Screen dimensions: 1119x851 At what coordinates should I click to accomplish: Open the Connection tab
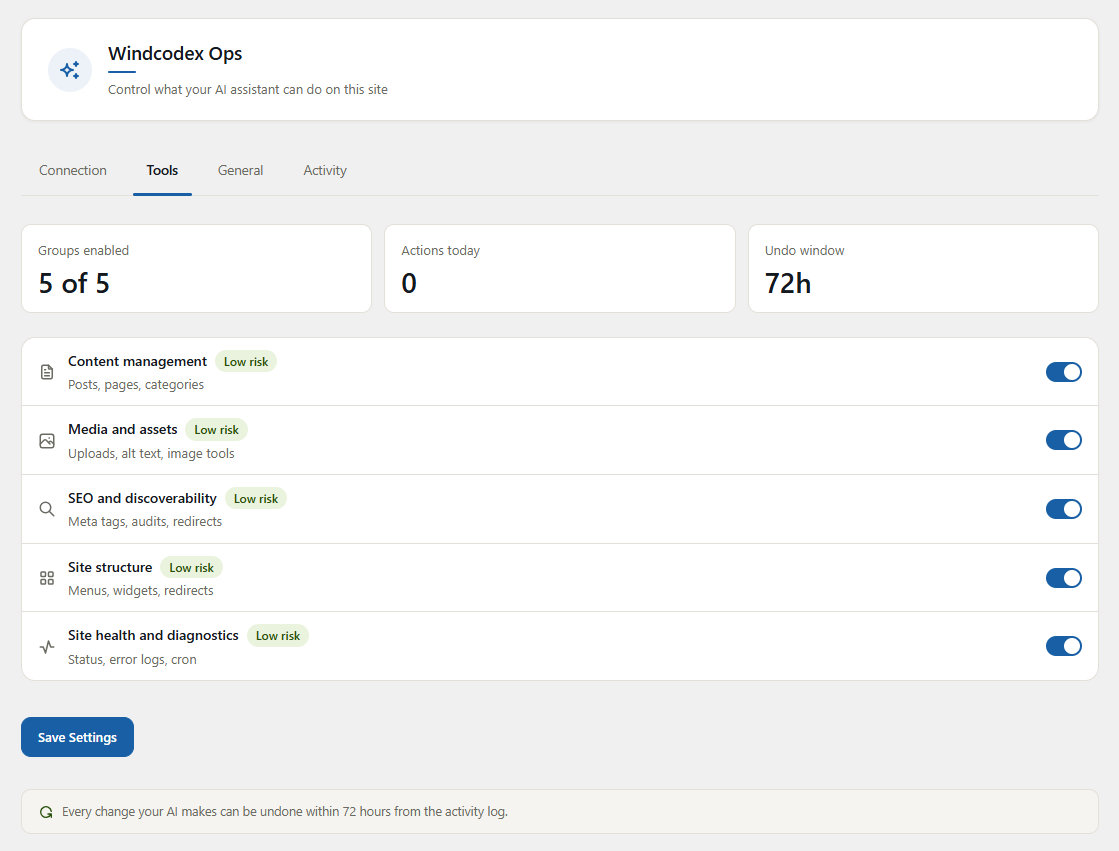point(73,171)
